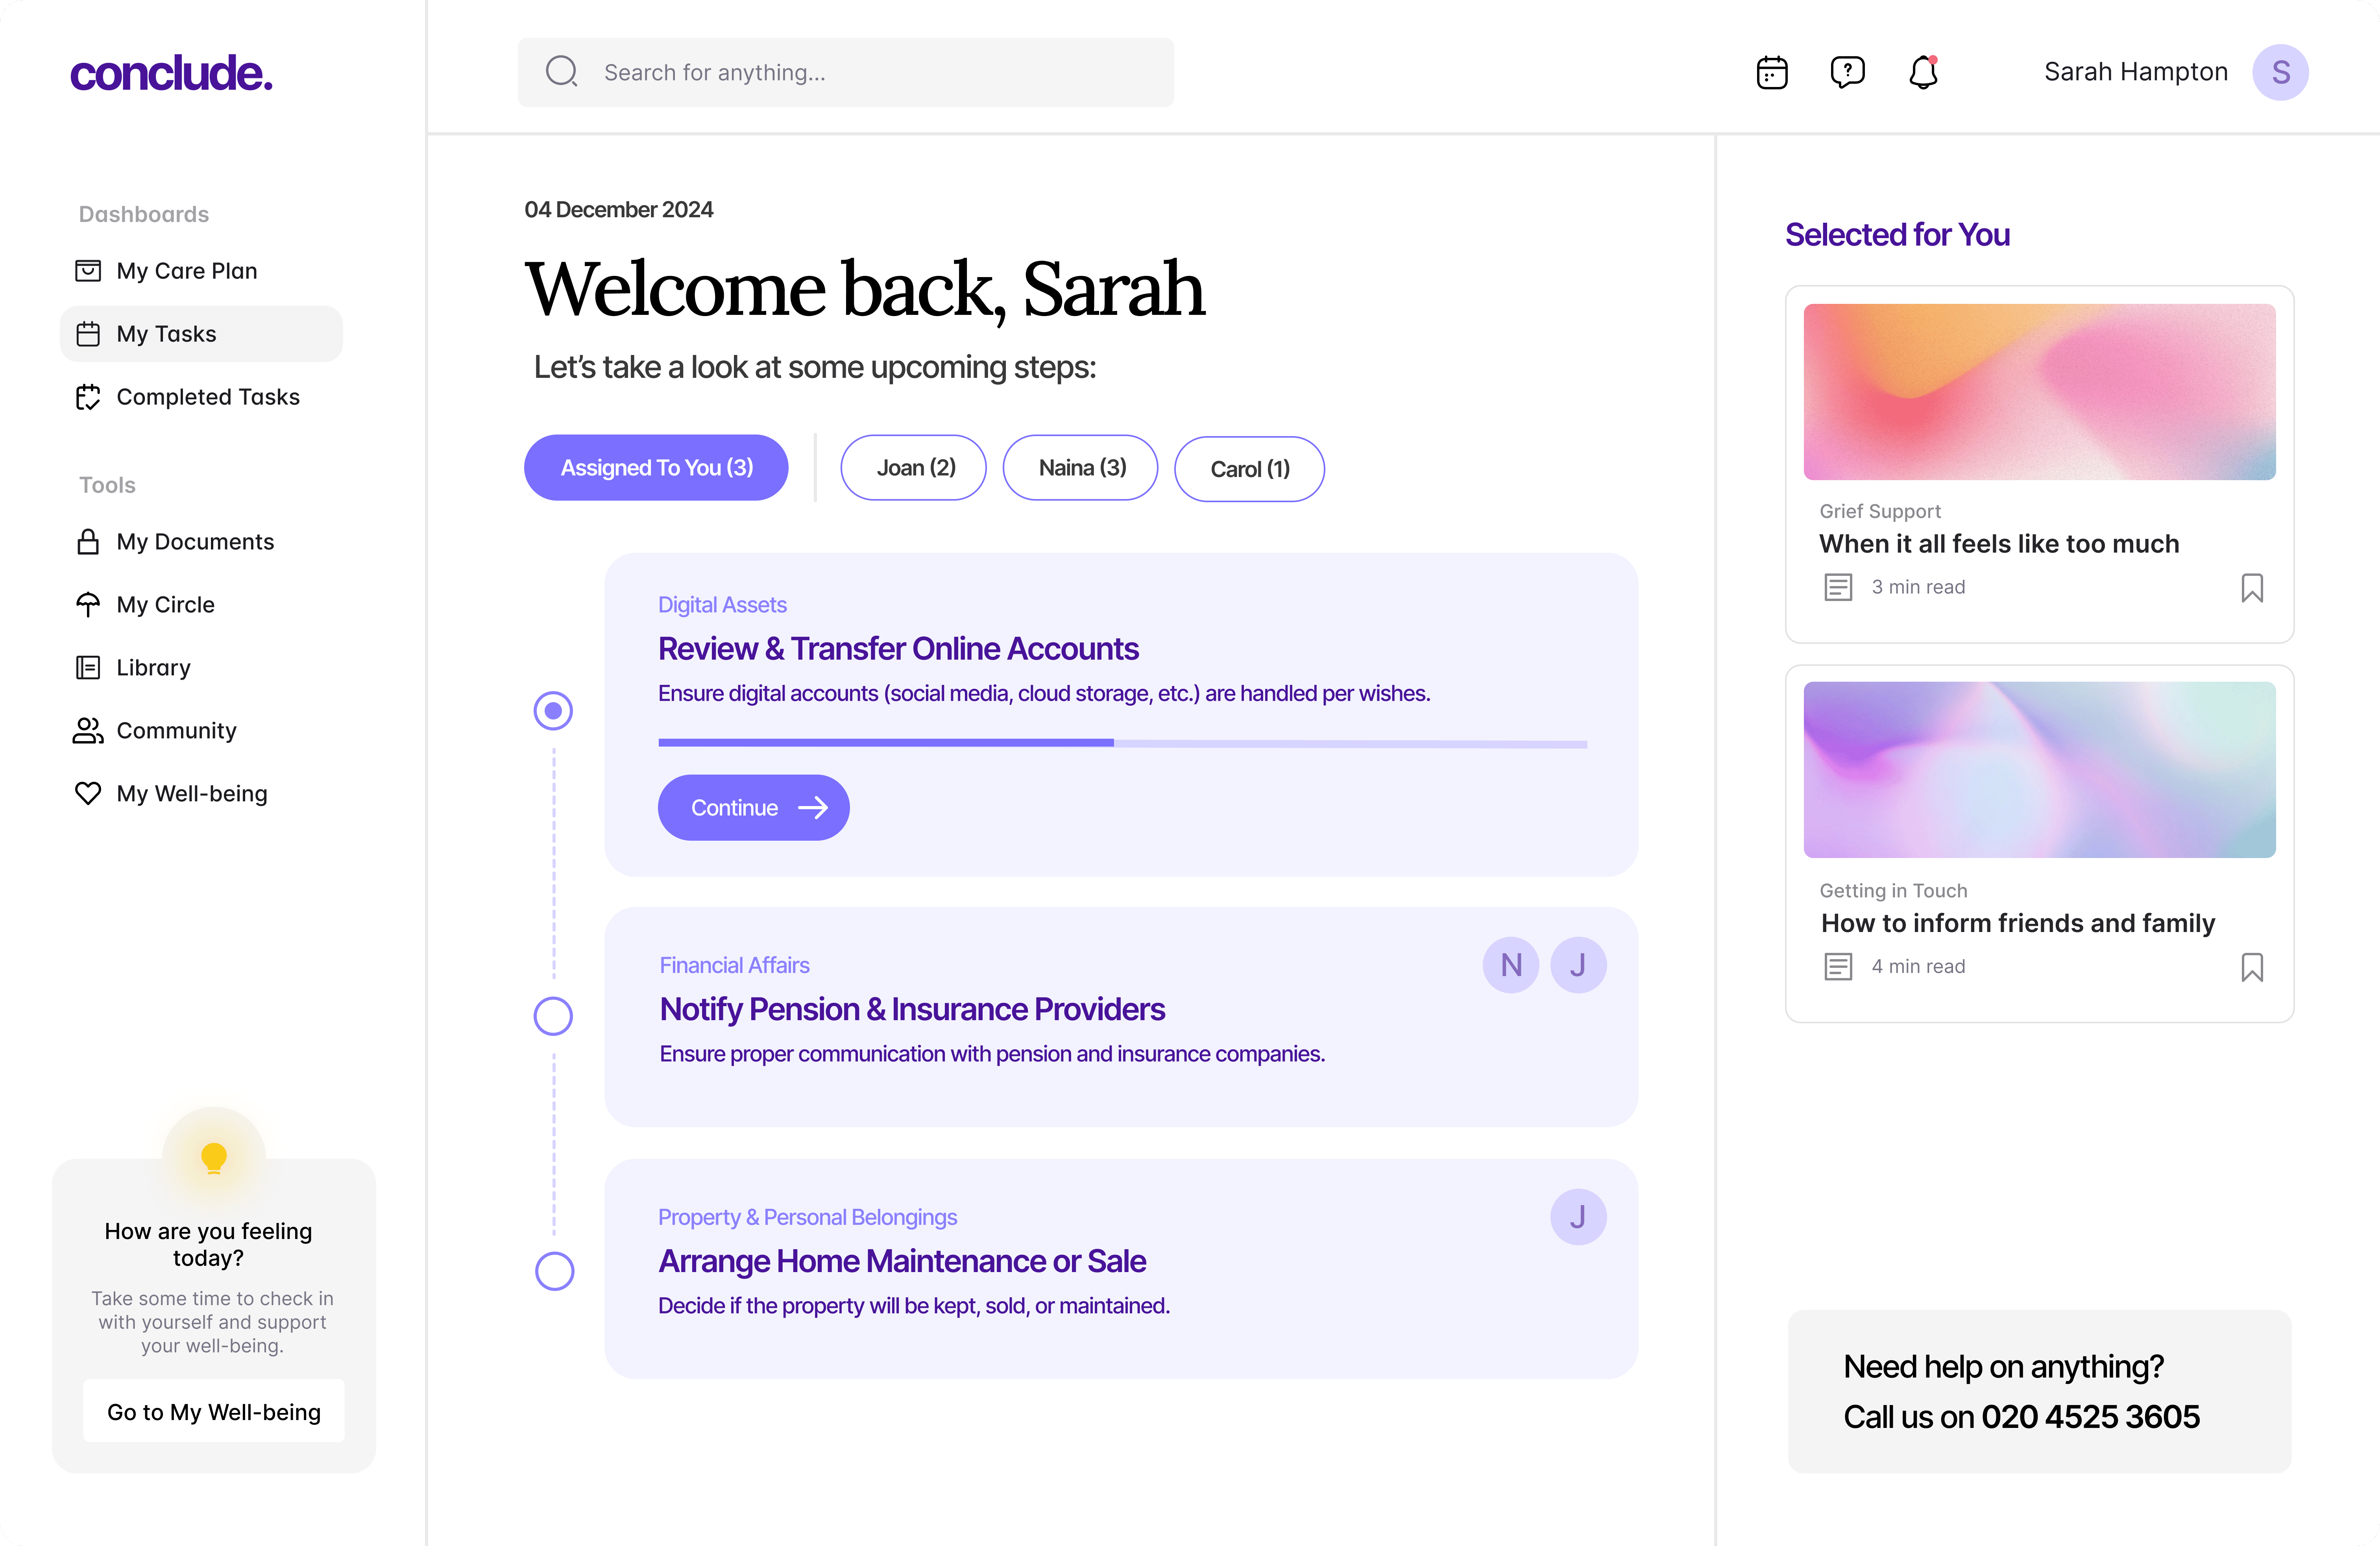Image resolution: width=2380 pixels, height=1546 pixels.
Task: Open My Well-being label in sidebar
Action: pyautogui.click(x=192, y=794)
